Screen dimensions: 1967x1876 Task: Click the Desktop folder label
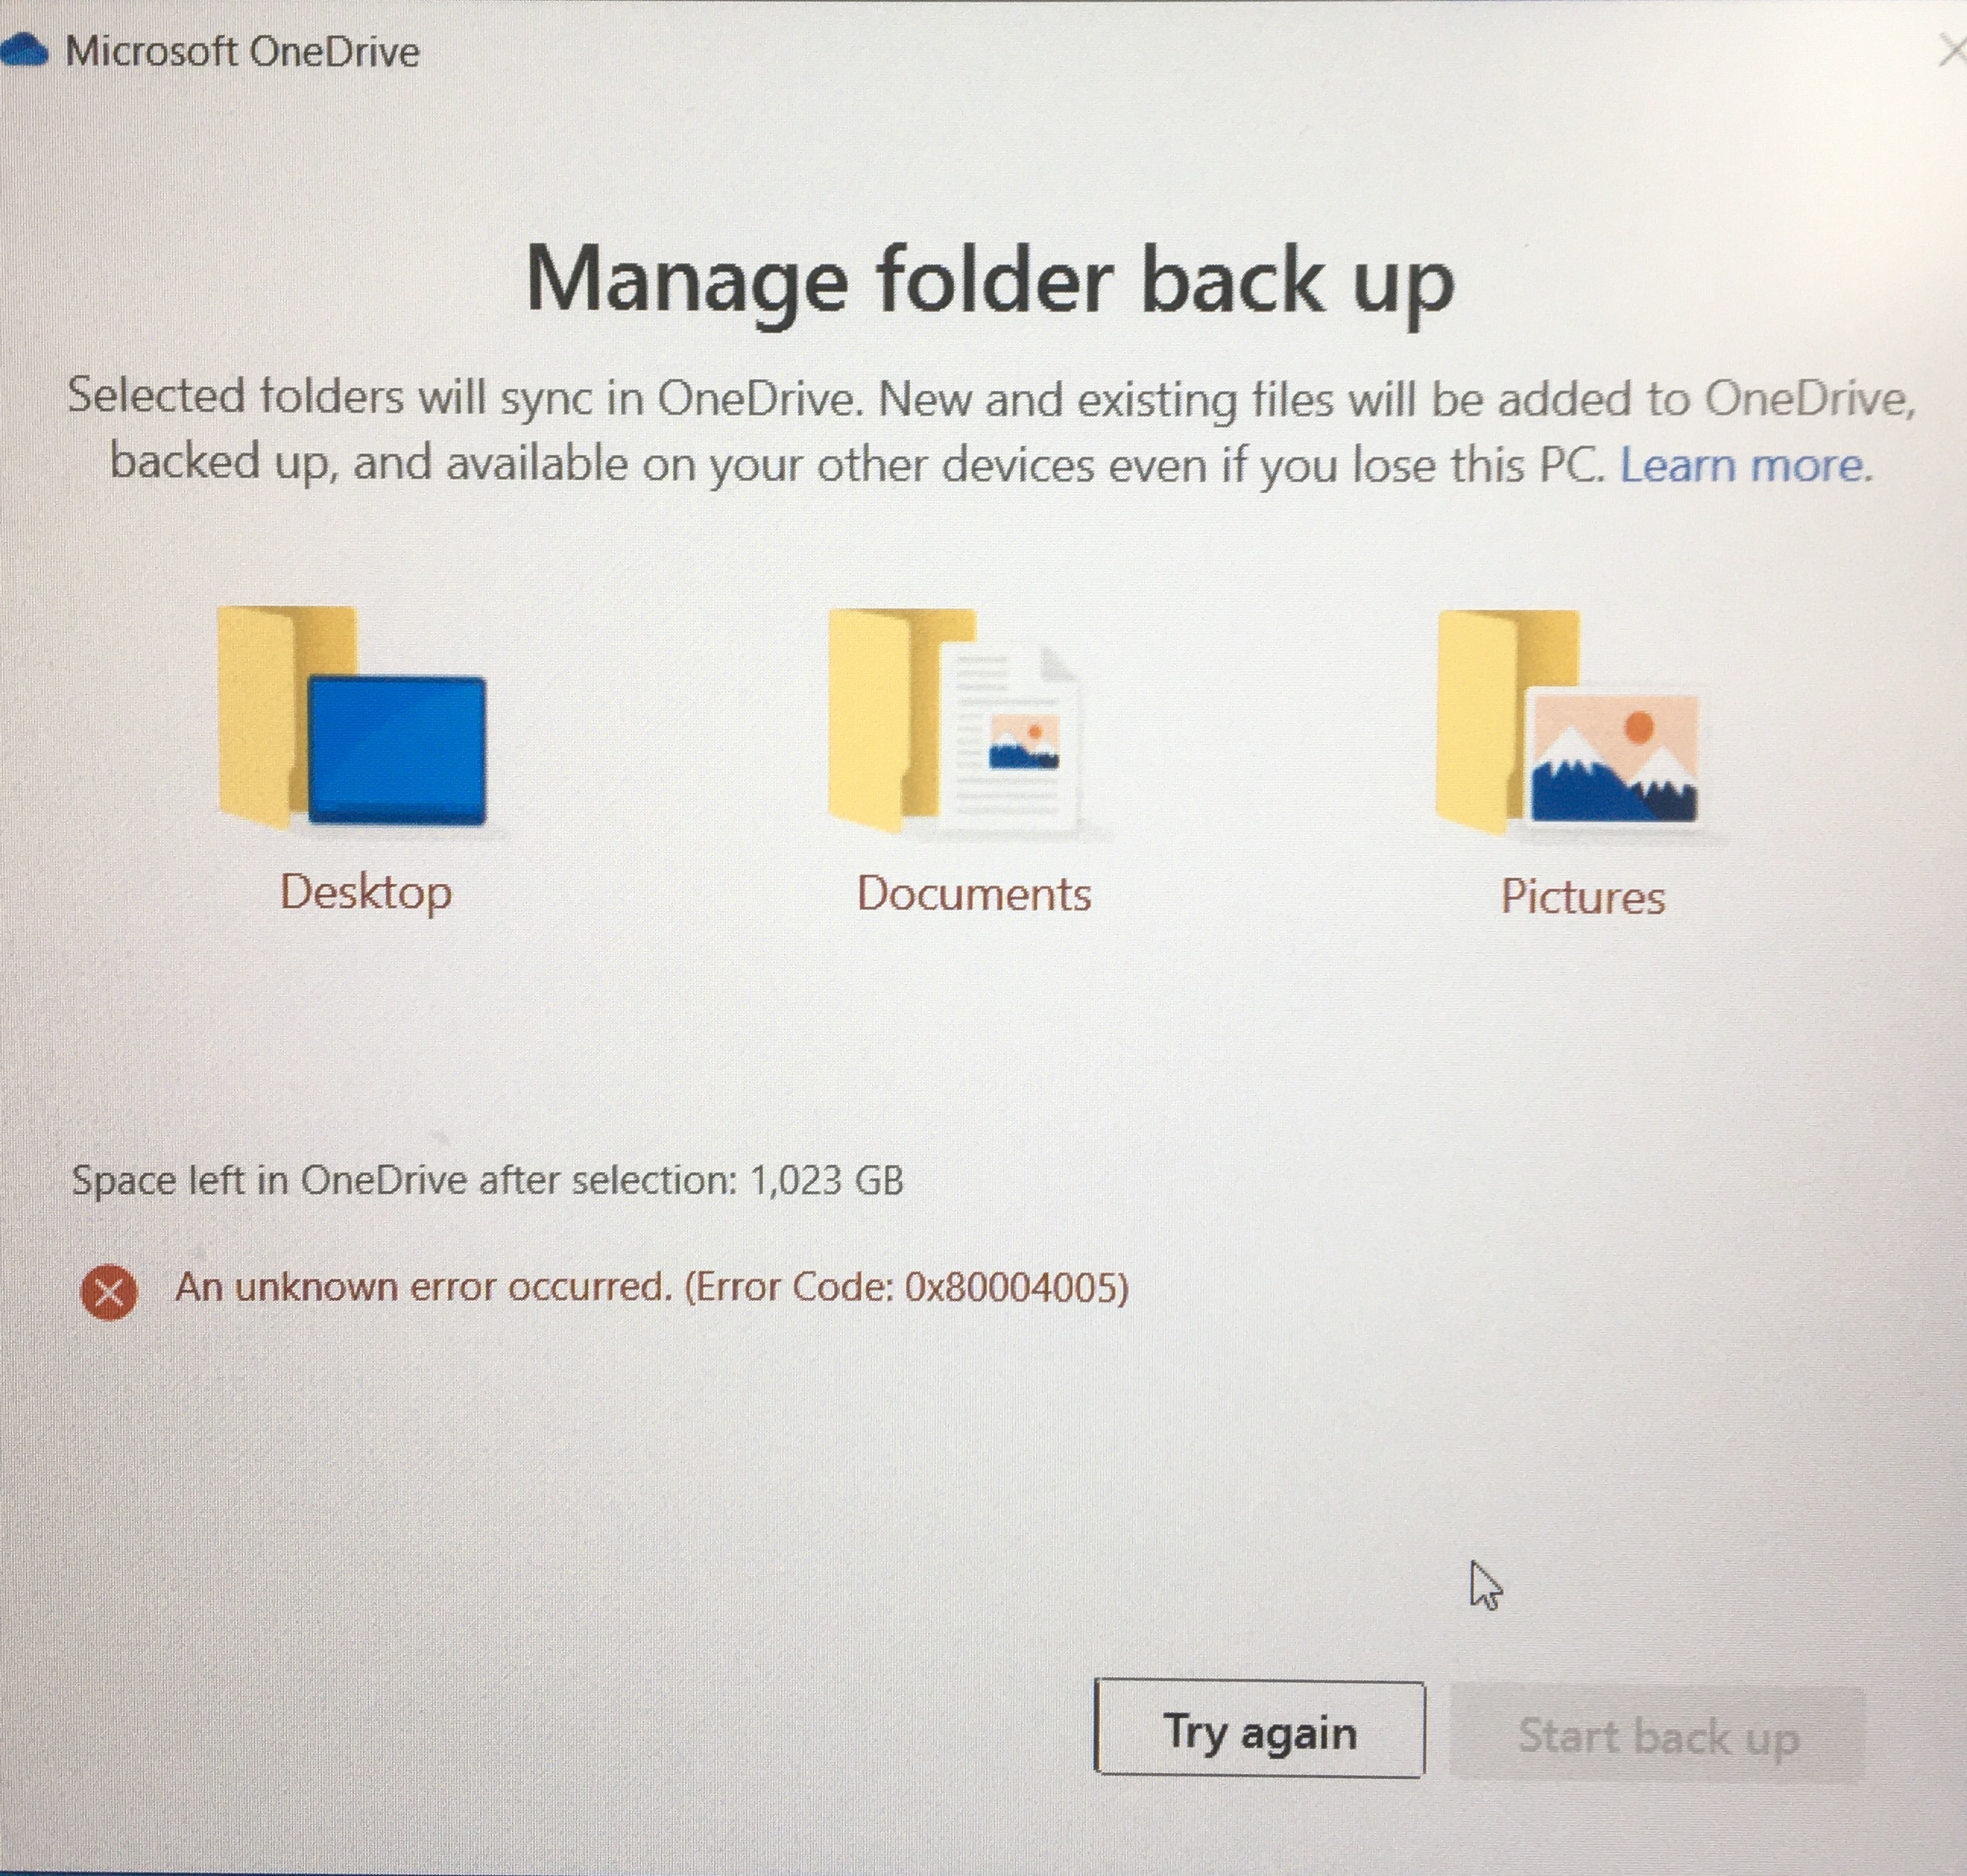click(366, 892)
